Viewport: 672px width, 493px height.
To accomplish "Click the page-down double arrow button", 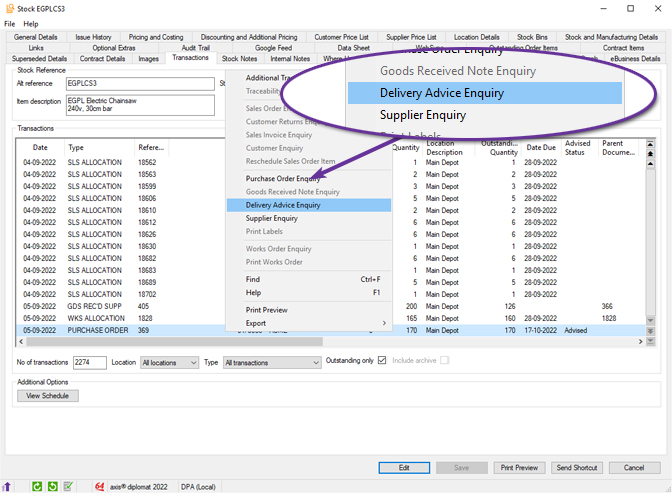I will point(650,331).
